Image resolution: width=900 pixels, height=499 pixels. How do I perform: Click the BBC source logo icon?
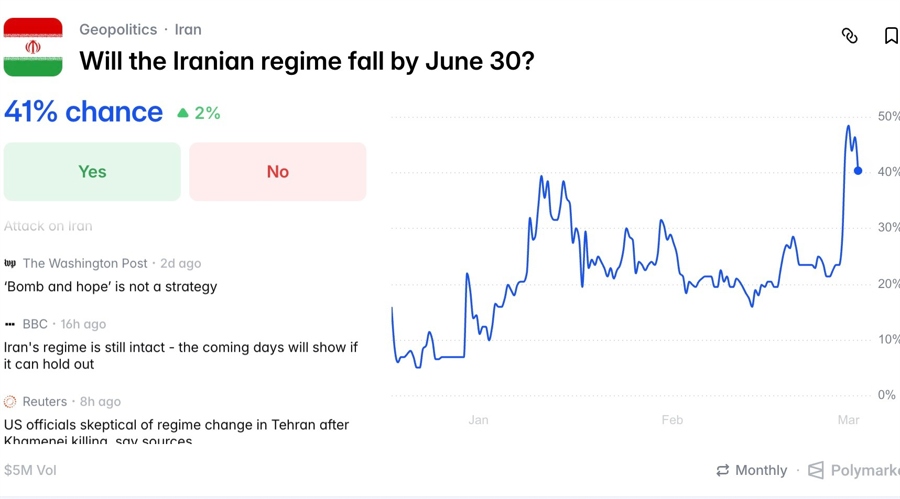pos(10,324)
